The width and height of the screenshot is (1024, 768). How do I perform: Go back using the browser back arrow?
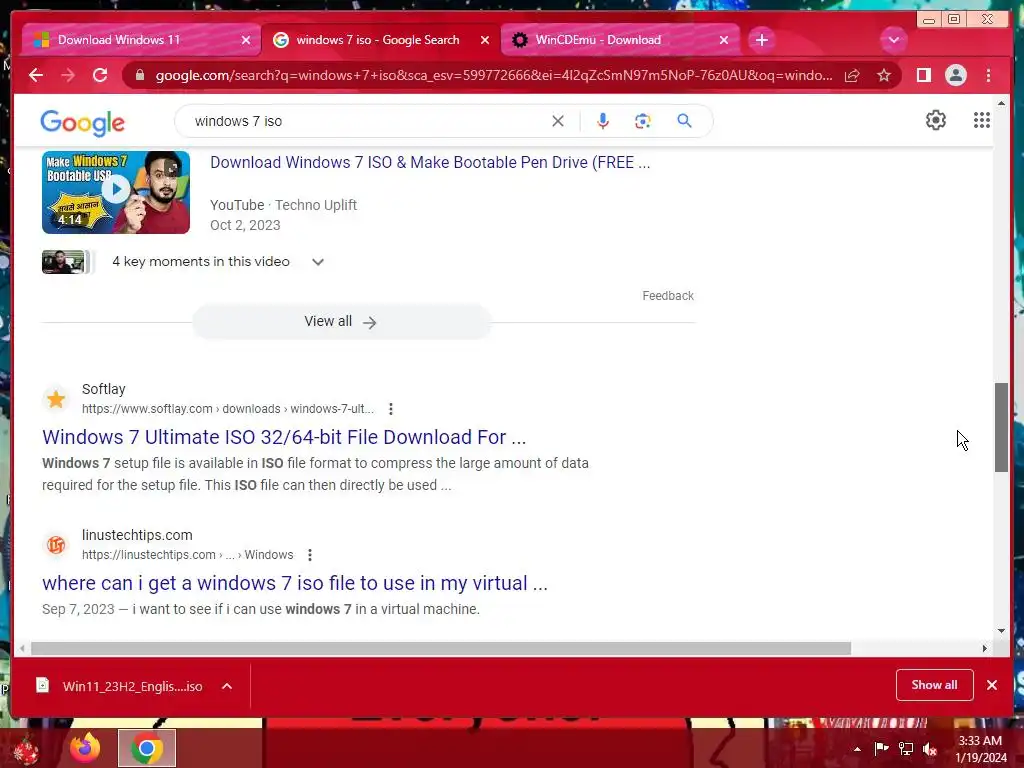(x=36, y=75)
